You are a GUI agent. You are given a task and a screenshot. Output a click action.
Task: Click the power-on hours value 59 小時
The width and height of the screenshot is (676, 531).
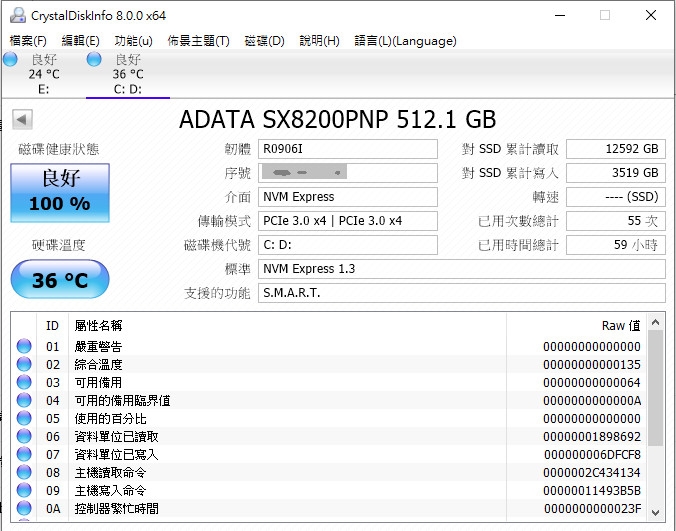tap(616, 245)
